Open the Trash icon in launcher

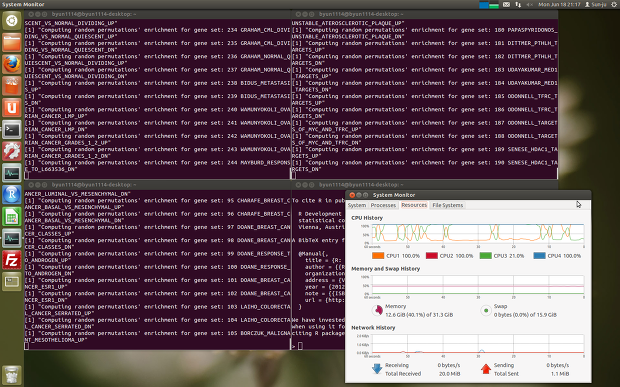click(x=11, y=375)
